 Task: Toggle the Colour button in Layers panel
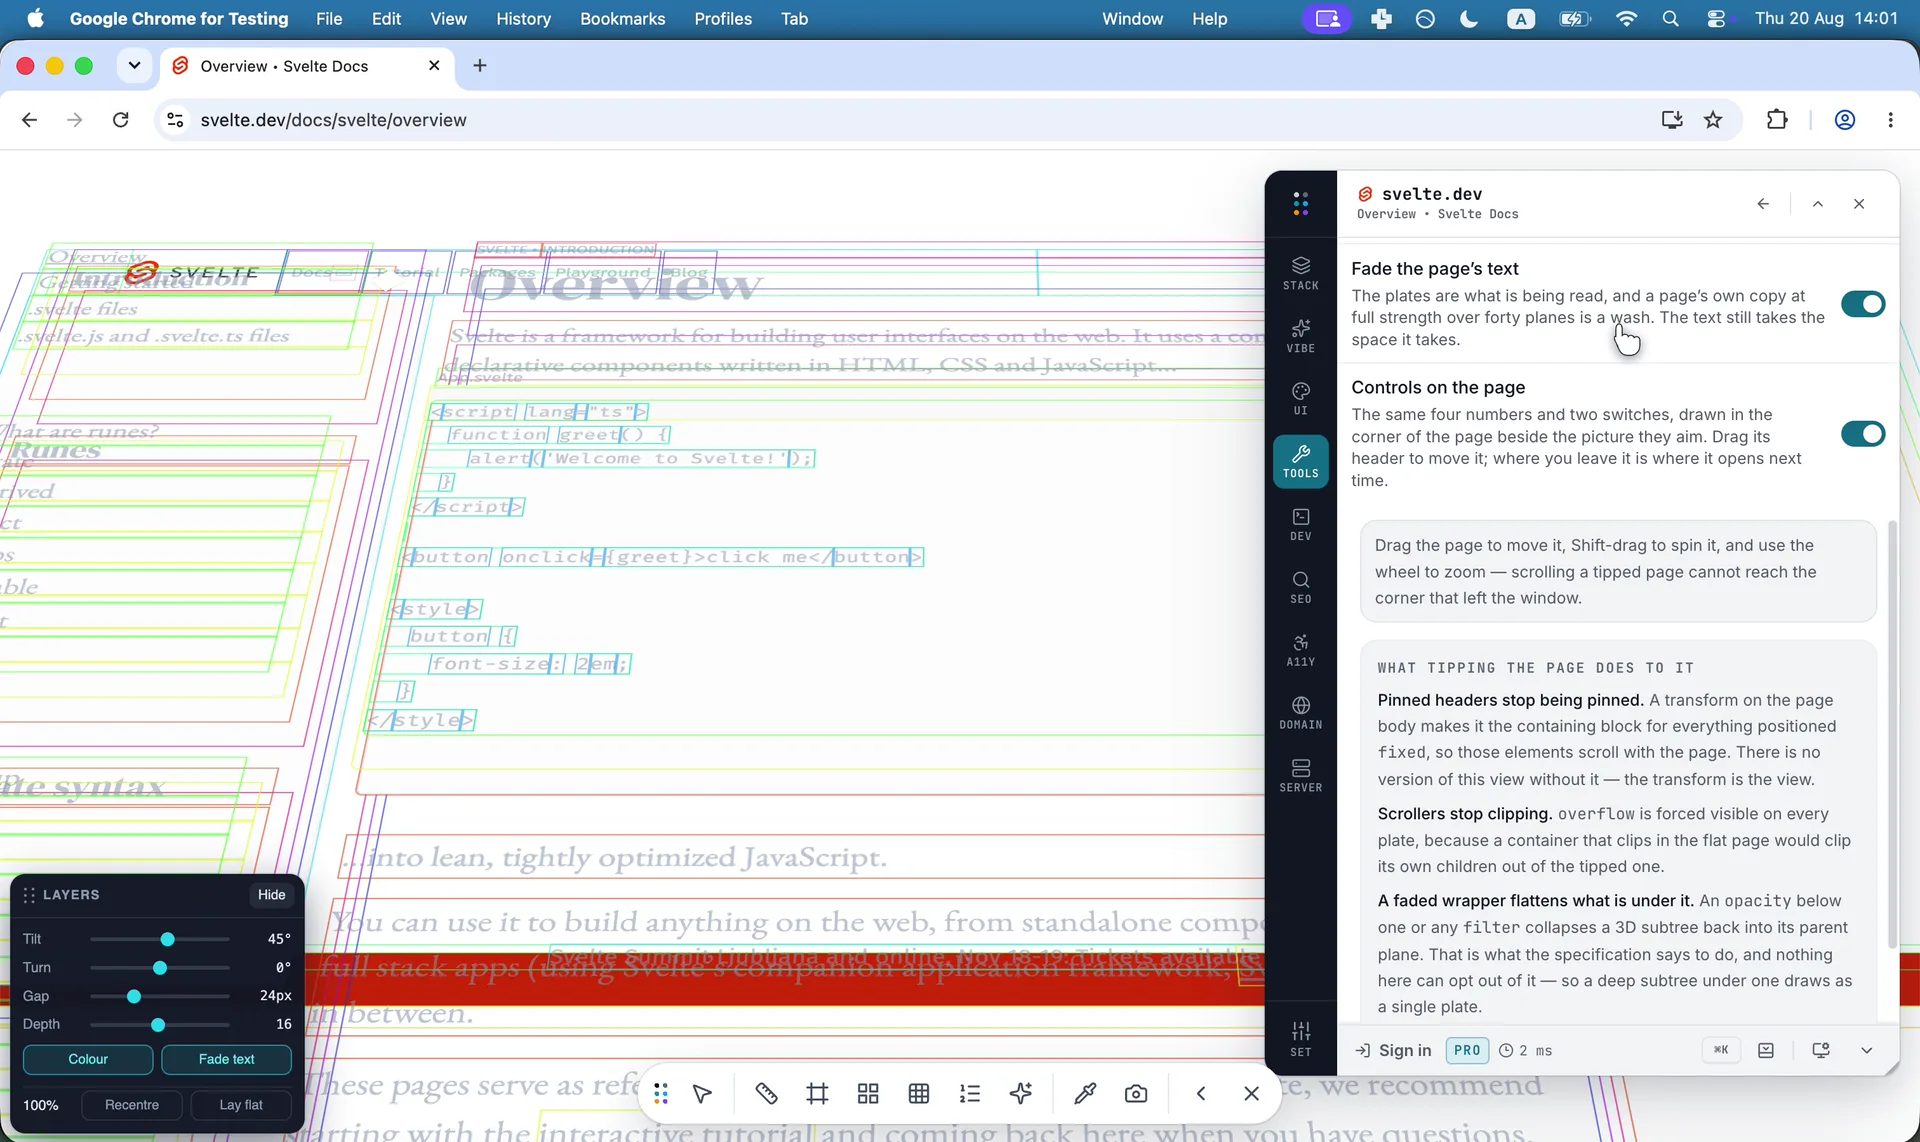pyautogui.click(x=88, y=1059)
